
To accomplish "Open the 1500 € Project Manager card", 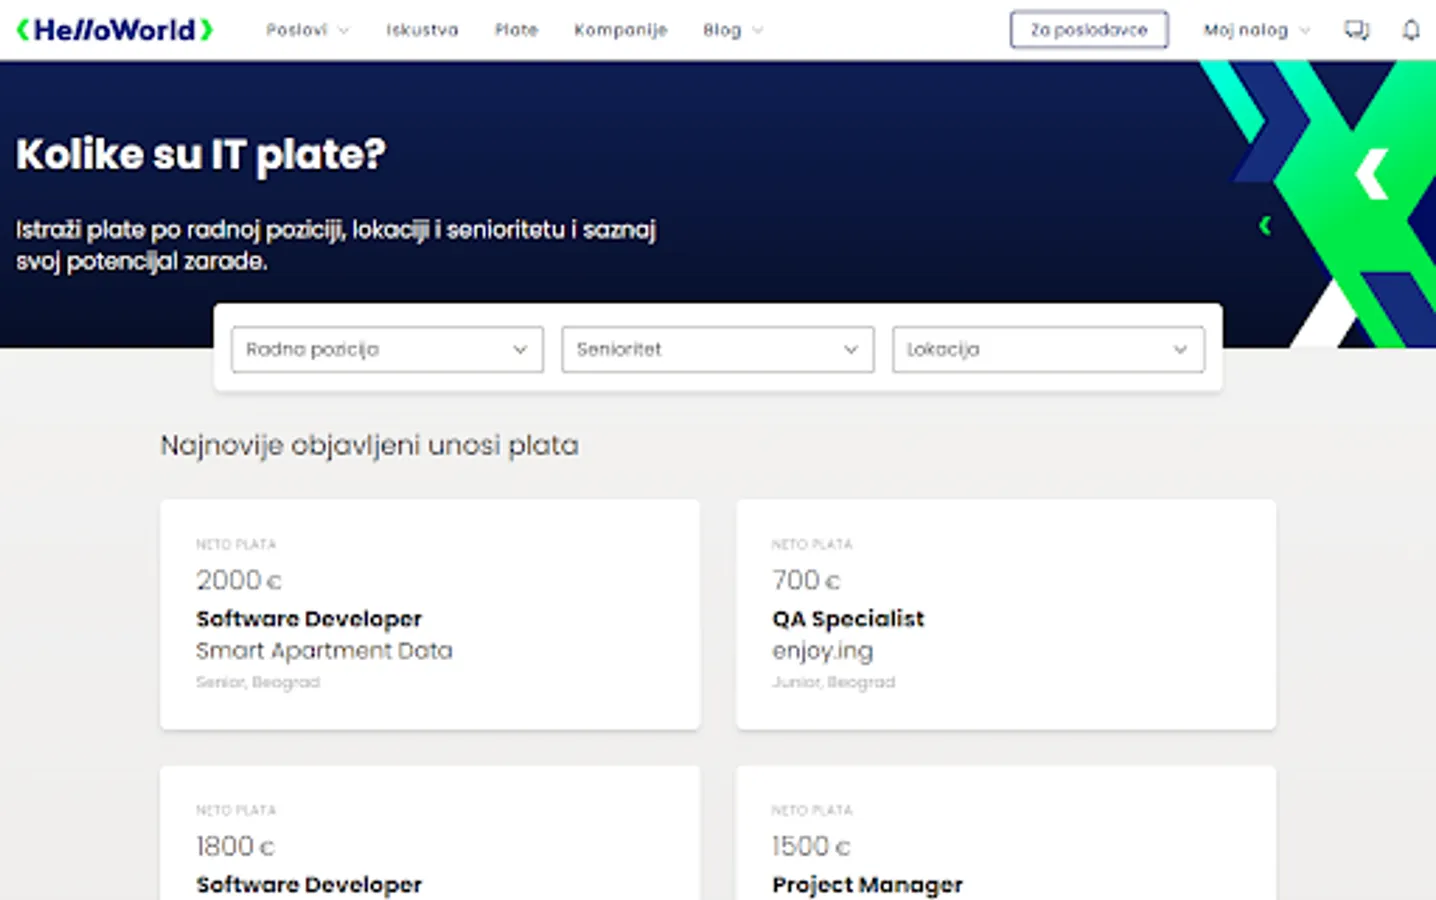I will point(1006,833).
